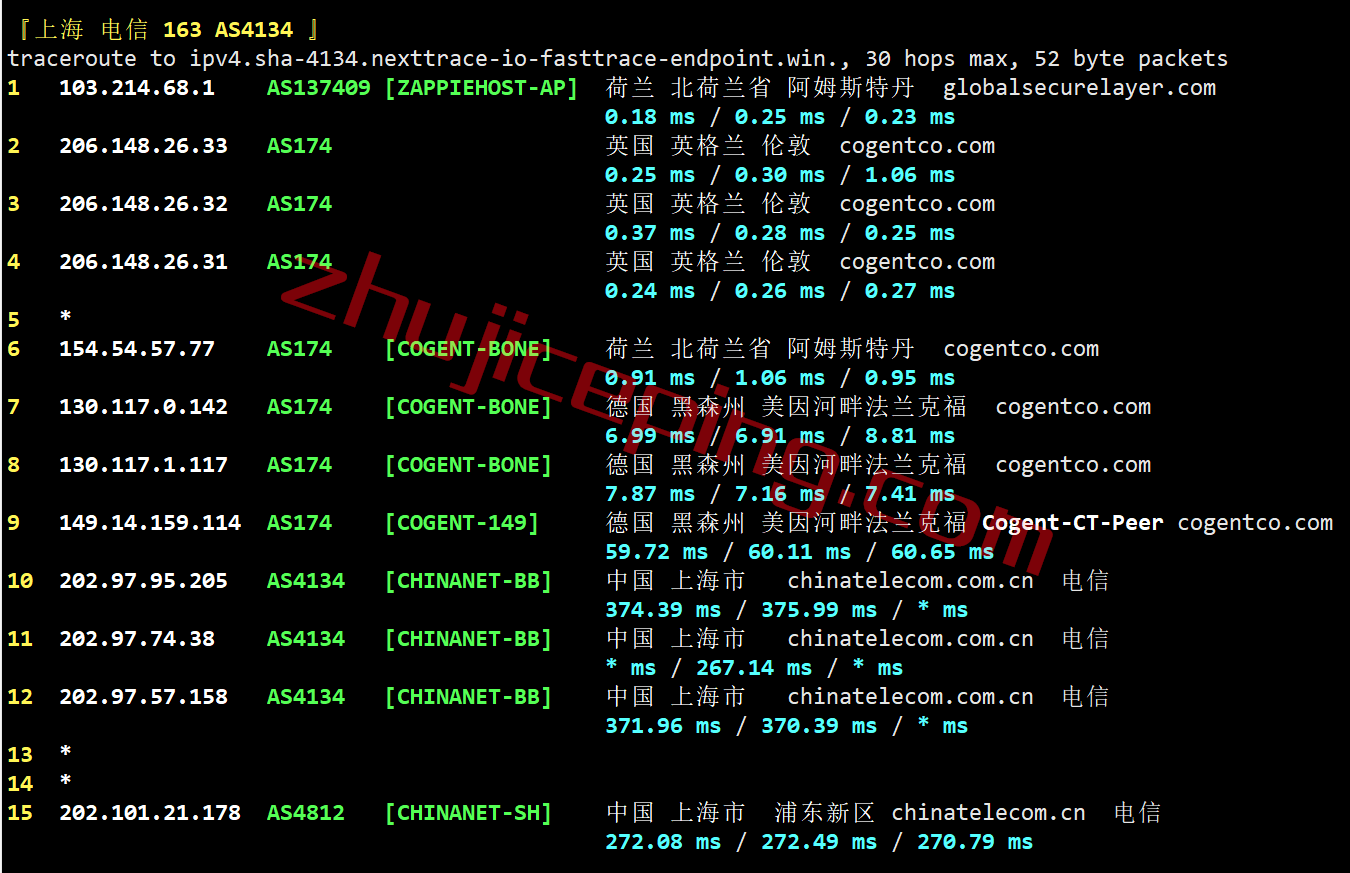Click the 7.87 ms latency value

[650, 494]
